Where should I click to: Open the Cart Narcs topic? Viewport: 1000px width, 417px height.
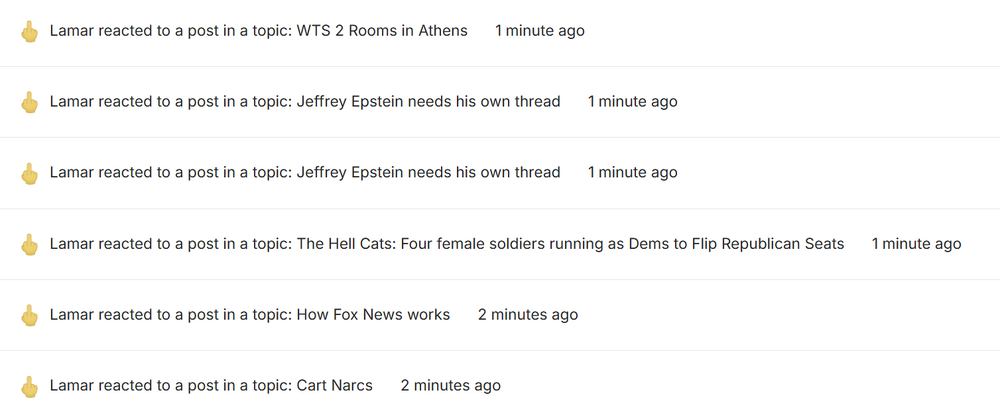334,386
